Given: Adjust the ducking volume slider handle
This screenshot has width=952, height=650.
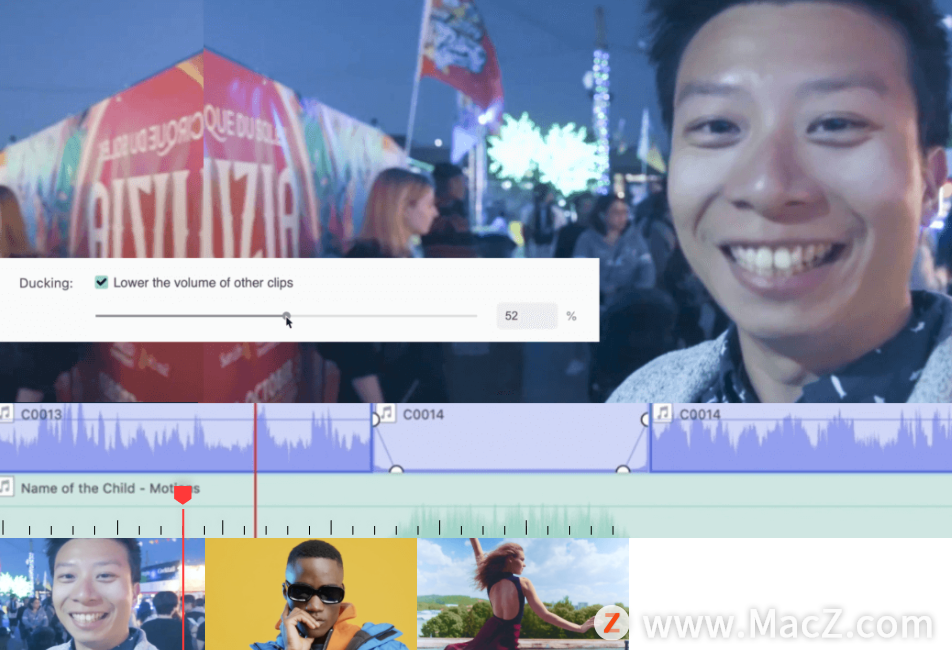Looking at the screenshot, I should tap(286, 316).
